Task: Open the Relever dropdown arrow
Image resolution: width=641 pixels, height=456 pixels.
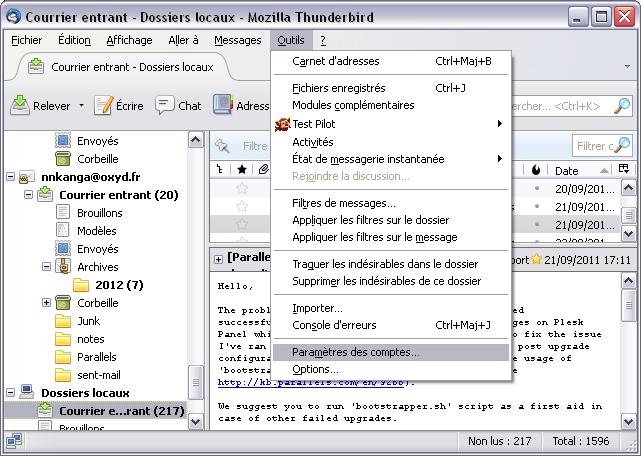Action: [x=81, y=106]
